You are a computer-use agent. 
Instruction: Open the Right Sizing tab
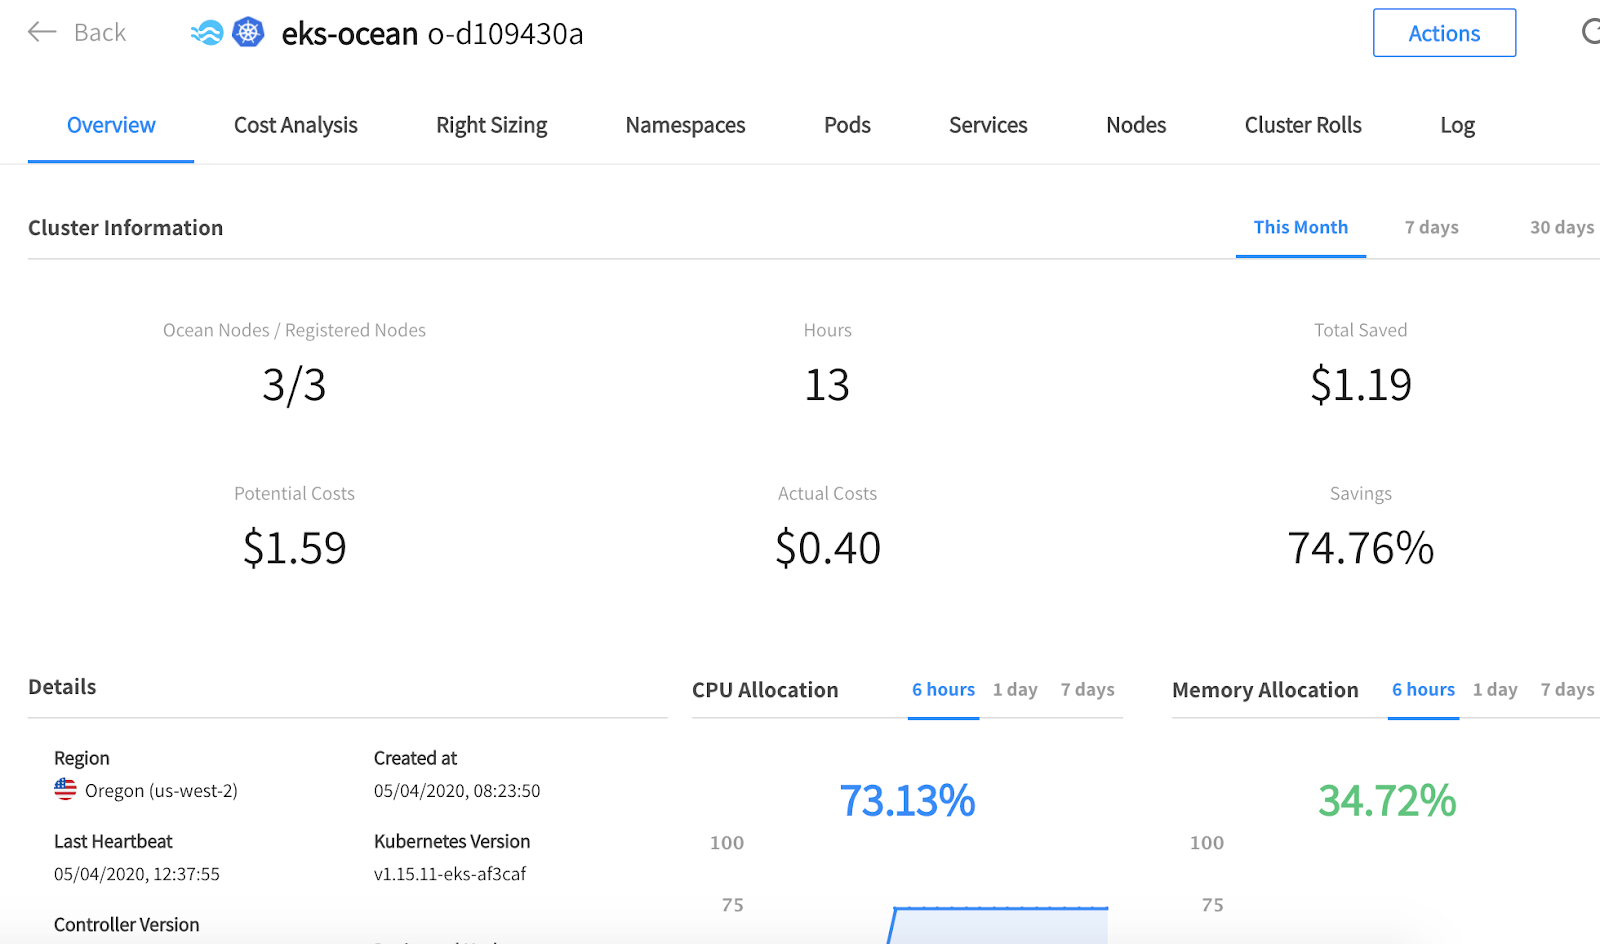point(492,125)
